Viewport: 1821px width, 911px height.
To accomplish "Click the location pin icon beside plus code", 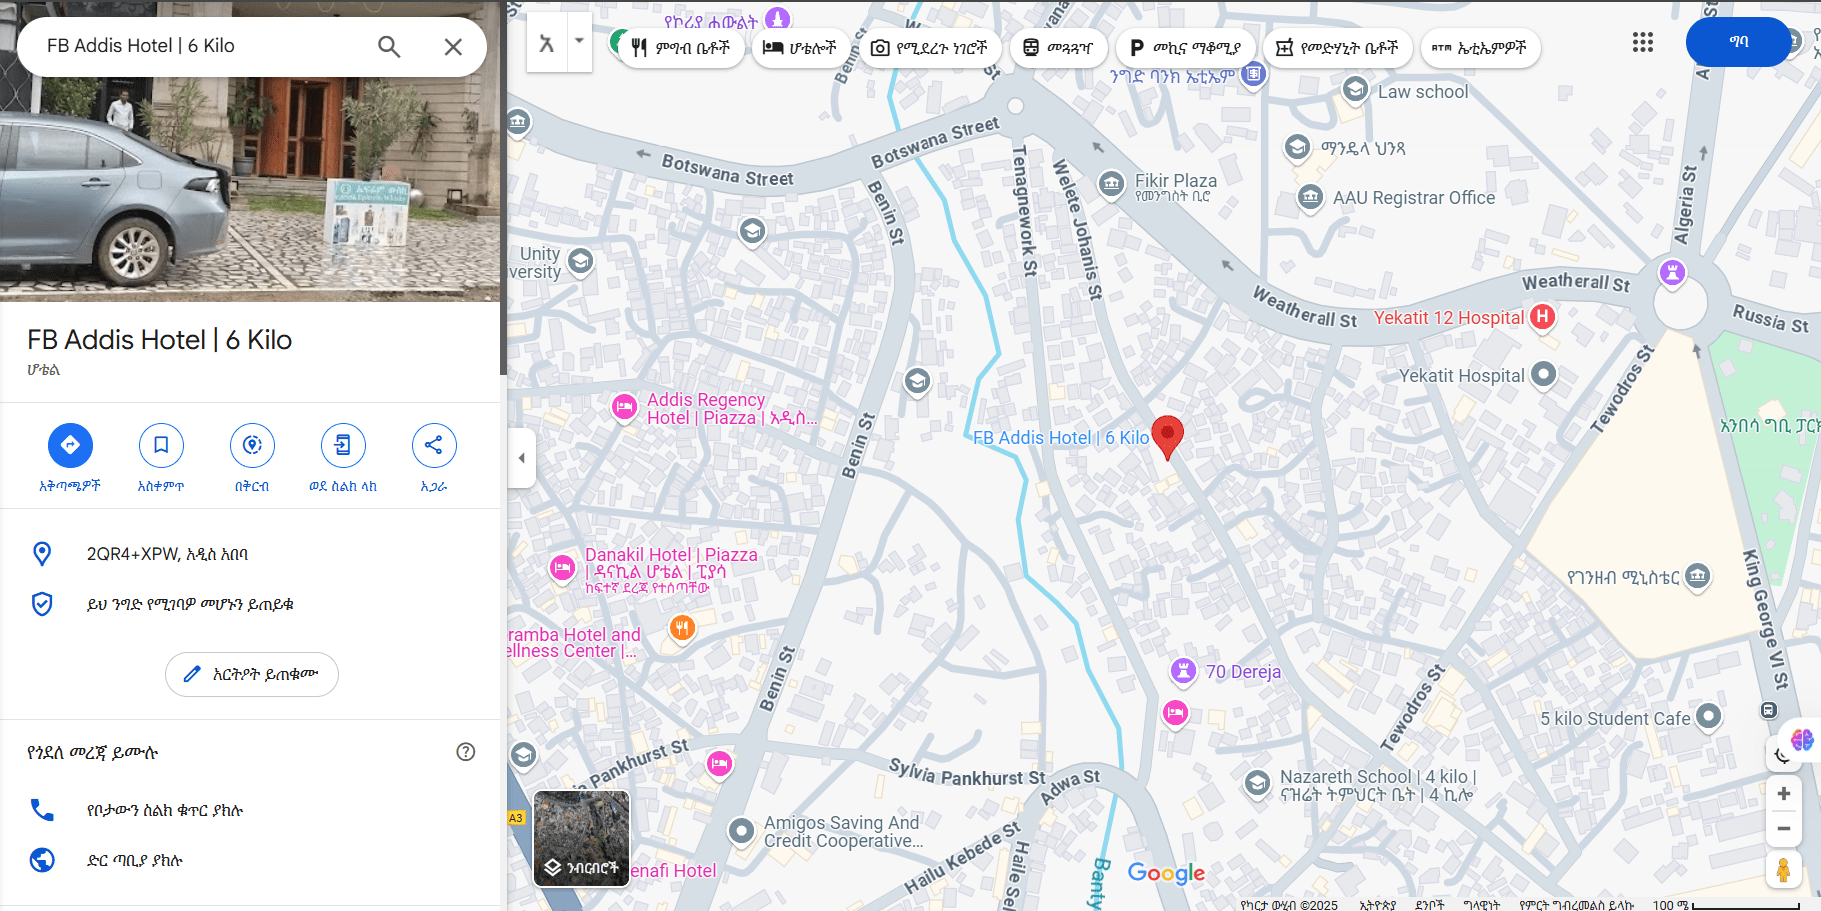I will 42,554.
